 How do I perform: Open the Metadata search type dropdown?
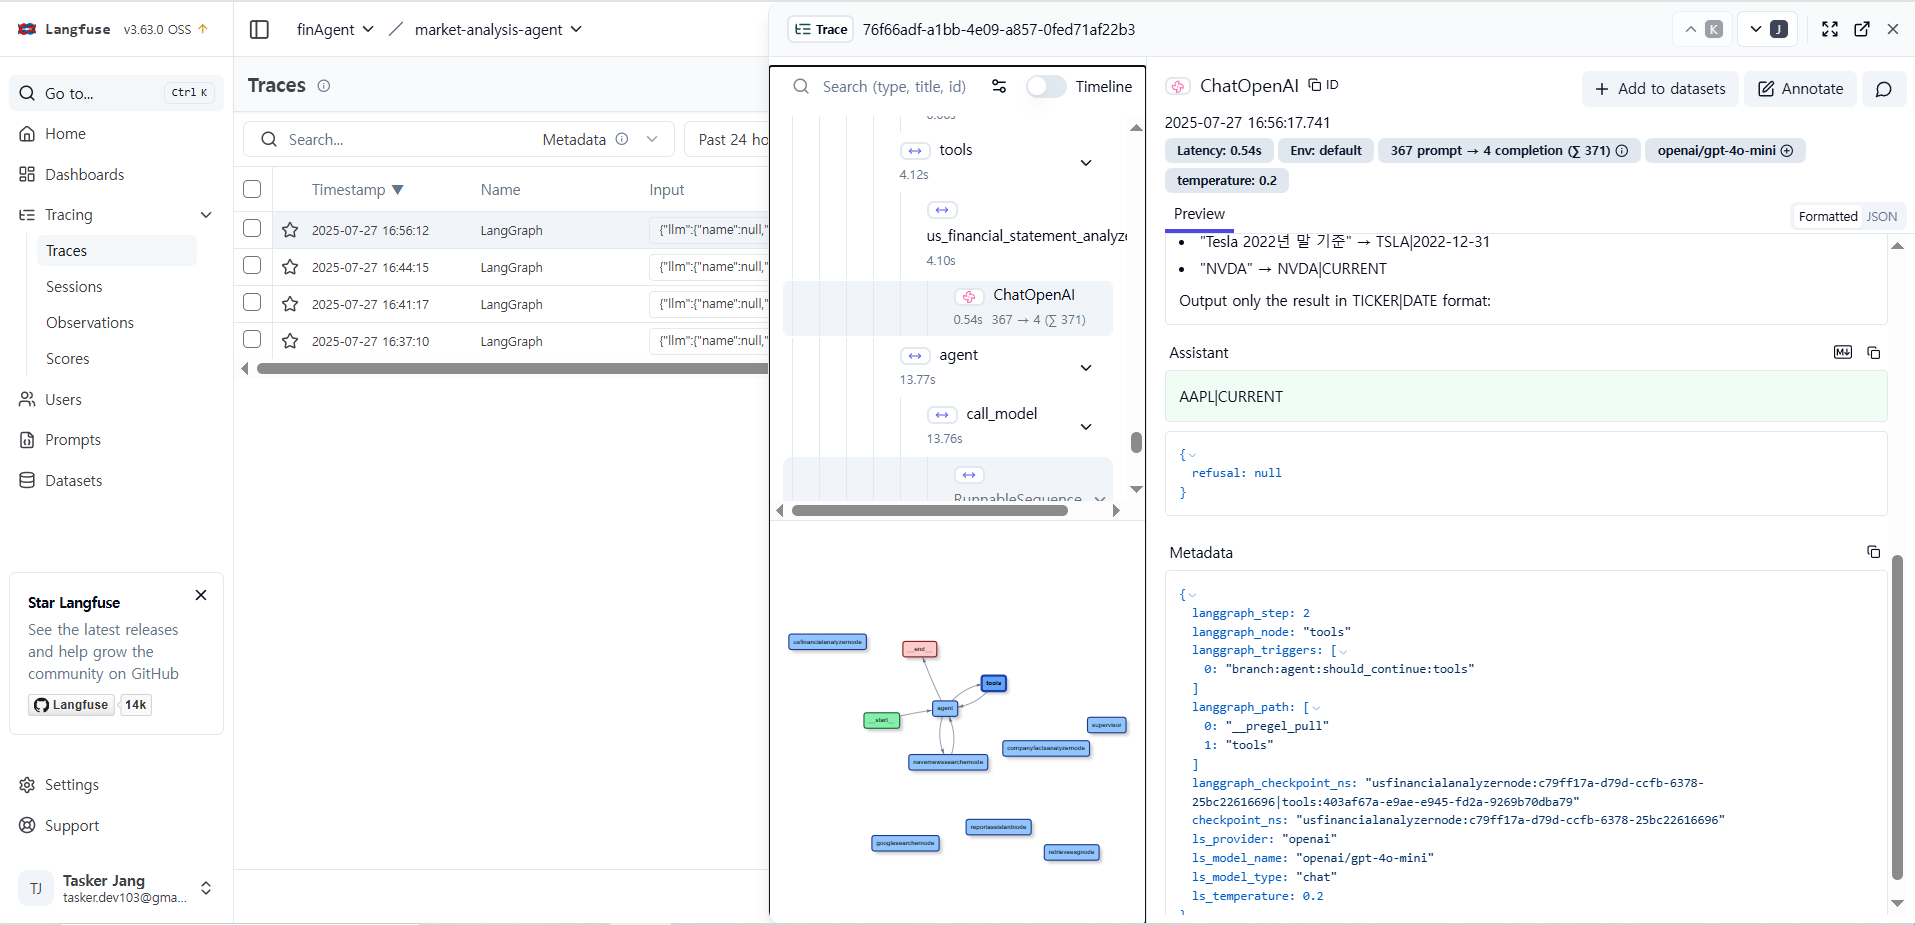[600, 139]
